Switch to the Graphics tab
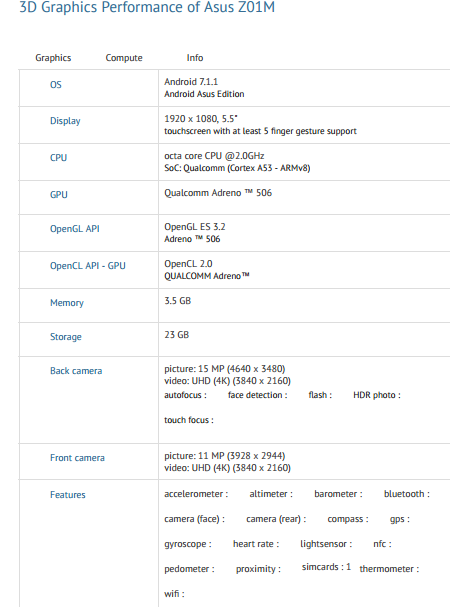Image resolution: width=450 pixels, height=607 pixels. tap(53, 58)
